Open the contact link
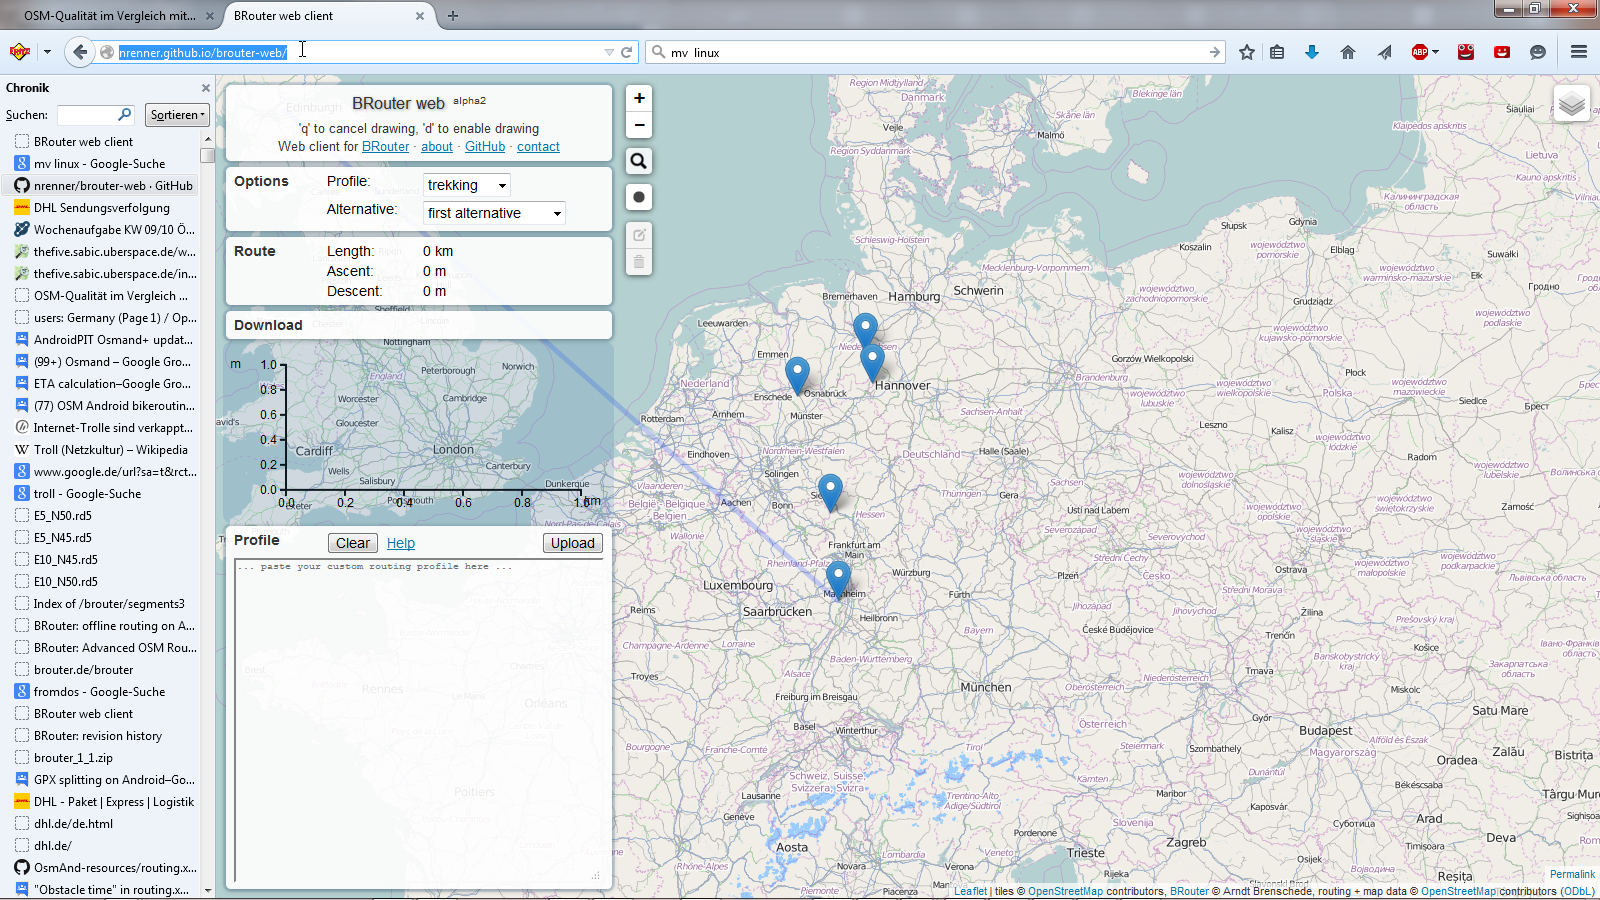This screenshot has width=1600, height=900. (538, 147)
